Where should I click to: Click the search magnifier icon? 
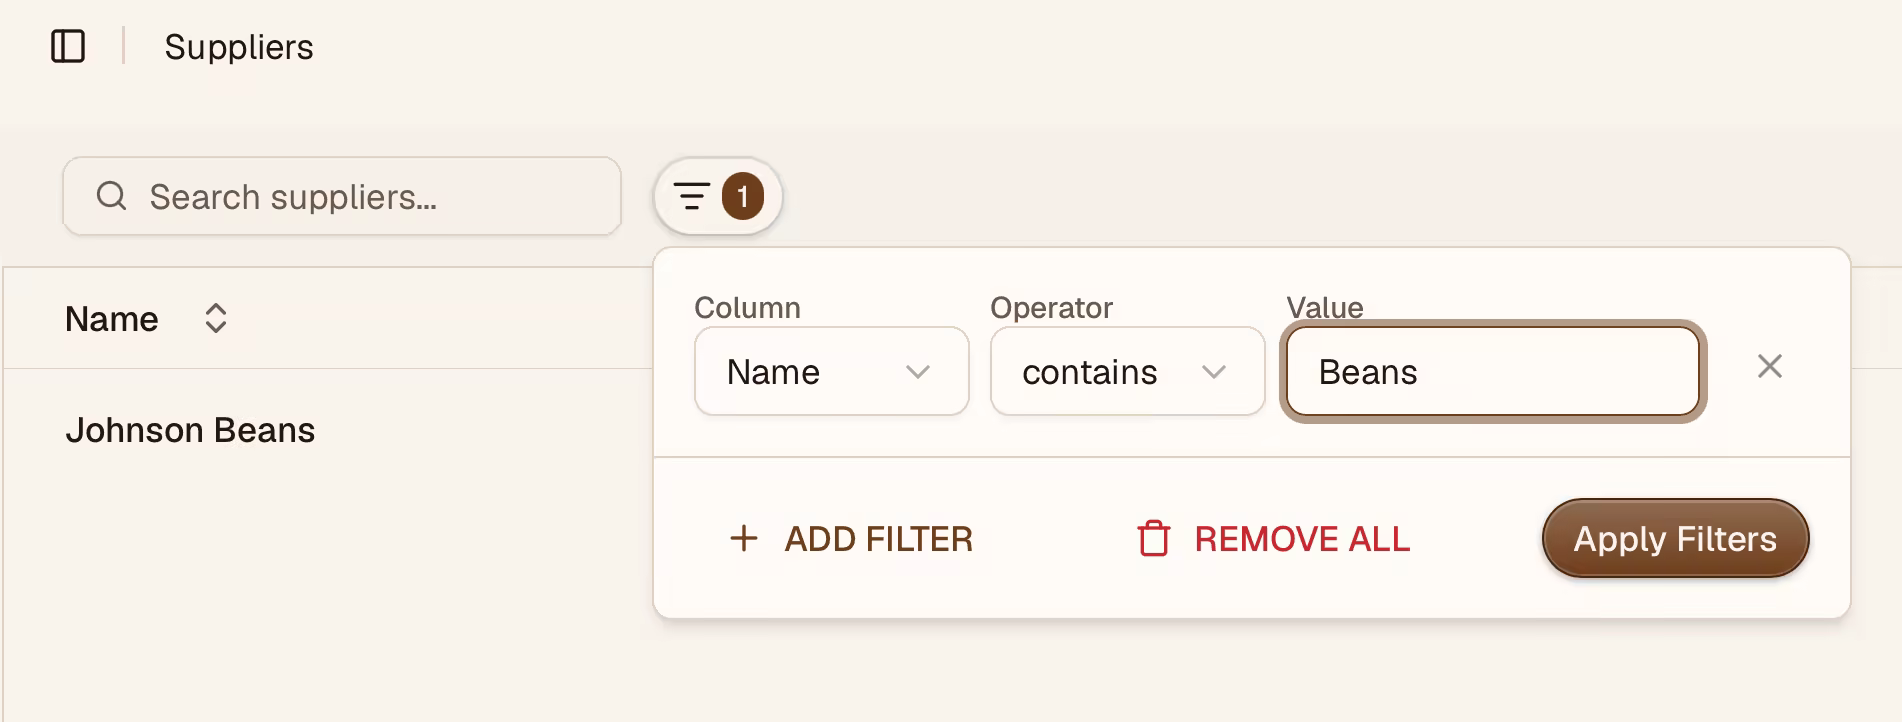112,196
